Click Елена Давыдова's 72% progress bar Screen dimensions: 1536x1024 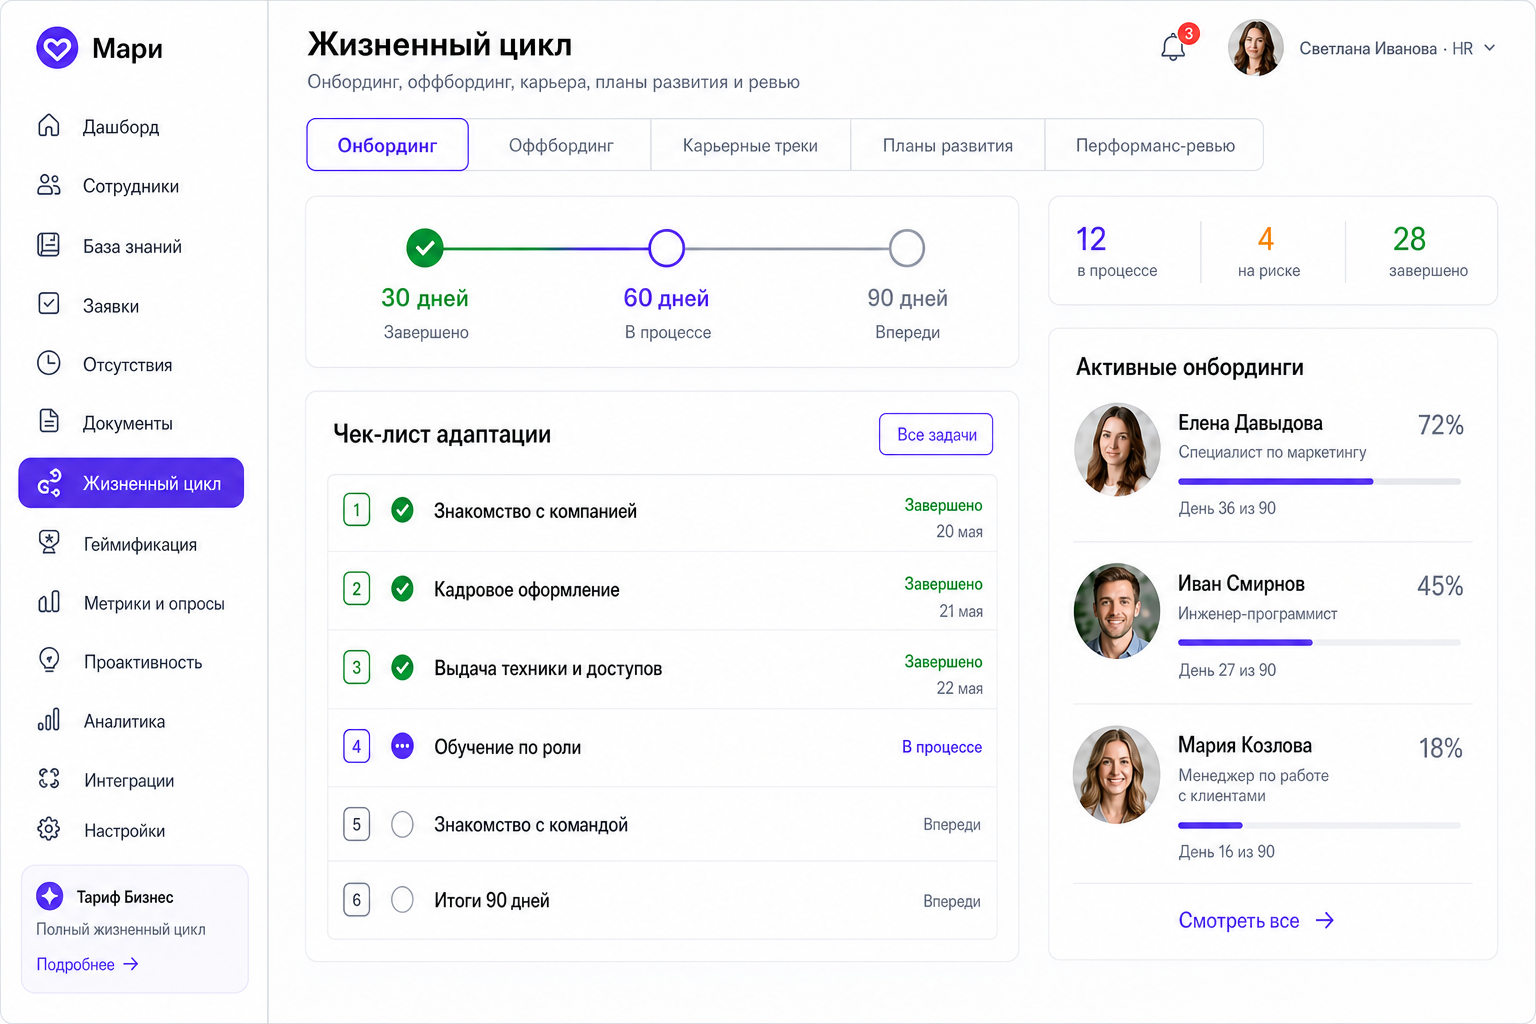1319,482
